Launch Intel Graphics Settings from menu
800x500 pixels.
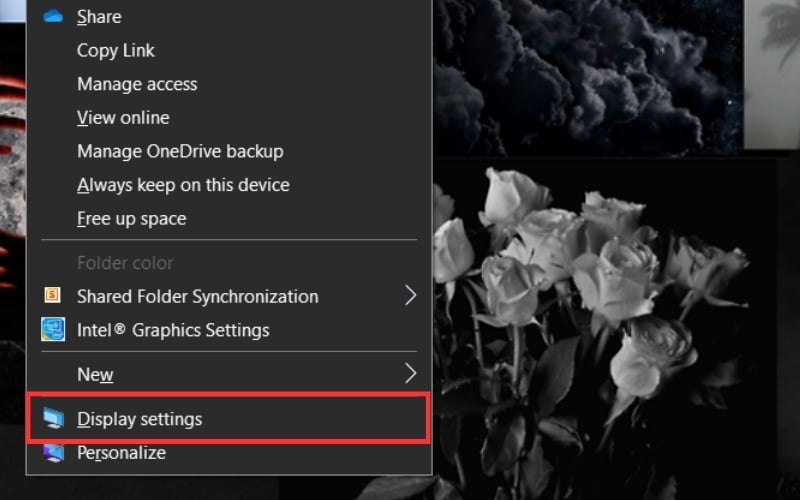pos(229,330)
